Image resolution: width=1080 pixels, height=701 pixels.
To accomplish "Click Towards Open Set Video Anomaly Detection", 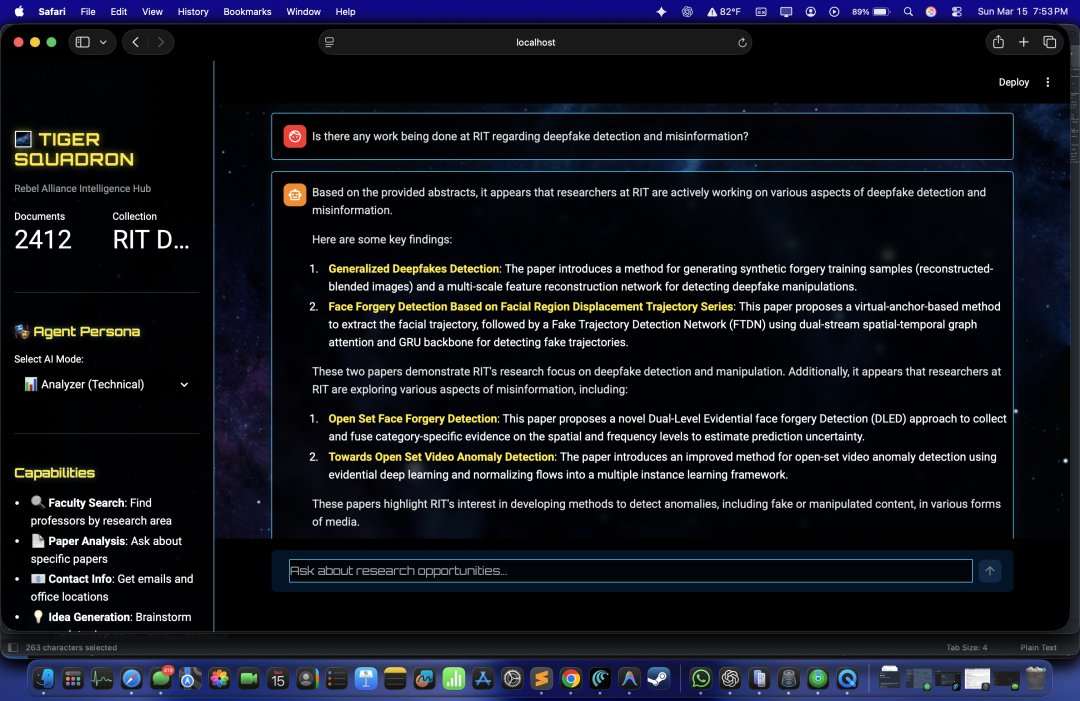I will click(x=441, y=457).
